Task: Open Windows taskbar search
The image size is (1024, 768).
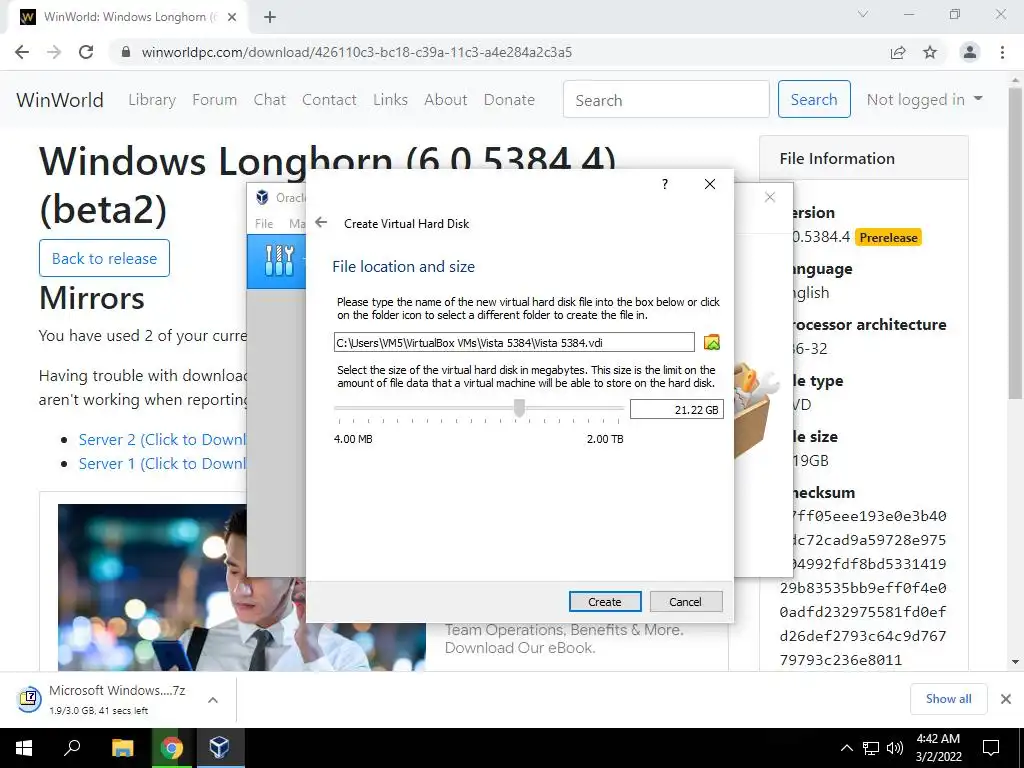Action: click(x=72, y=748)
